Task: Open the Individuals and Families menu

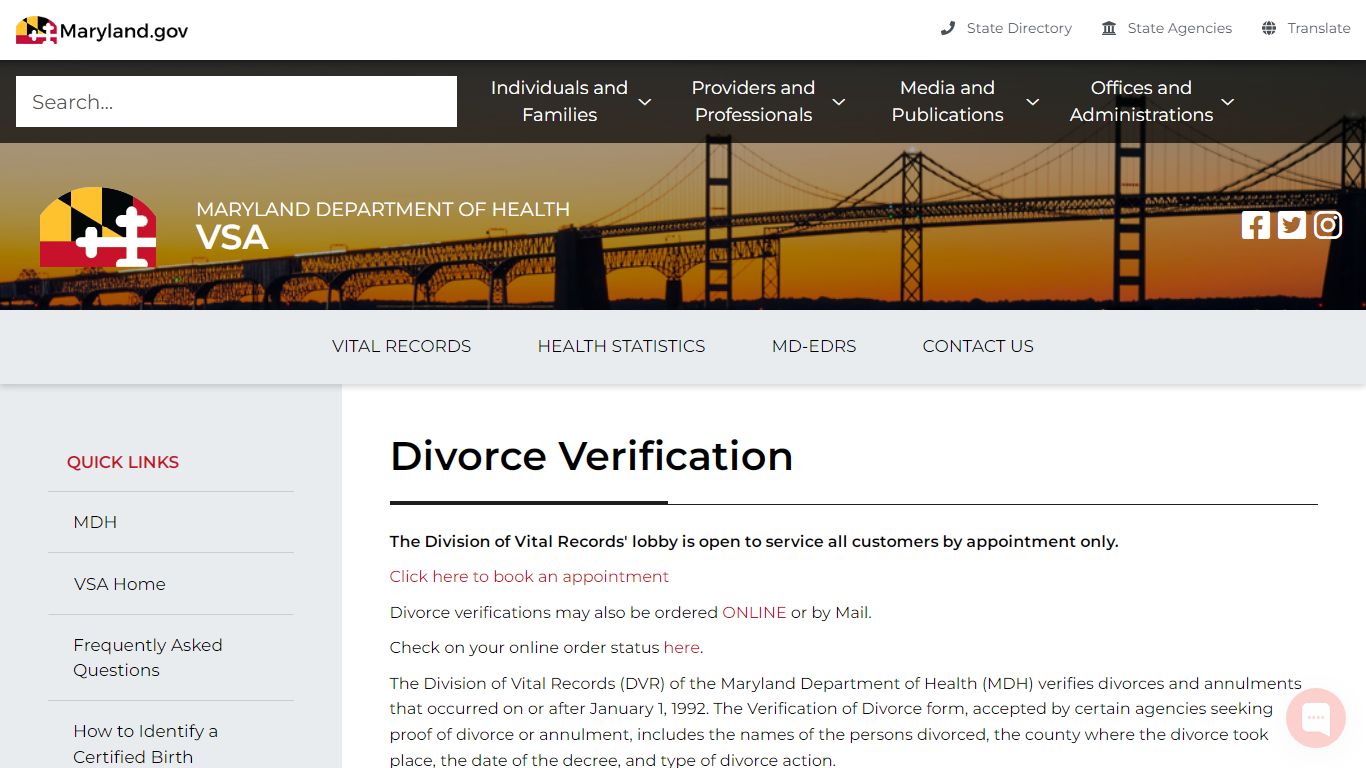Action: [559, 101]
